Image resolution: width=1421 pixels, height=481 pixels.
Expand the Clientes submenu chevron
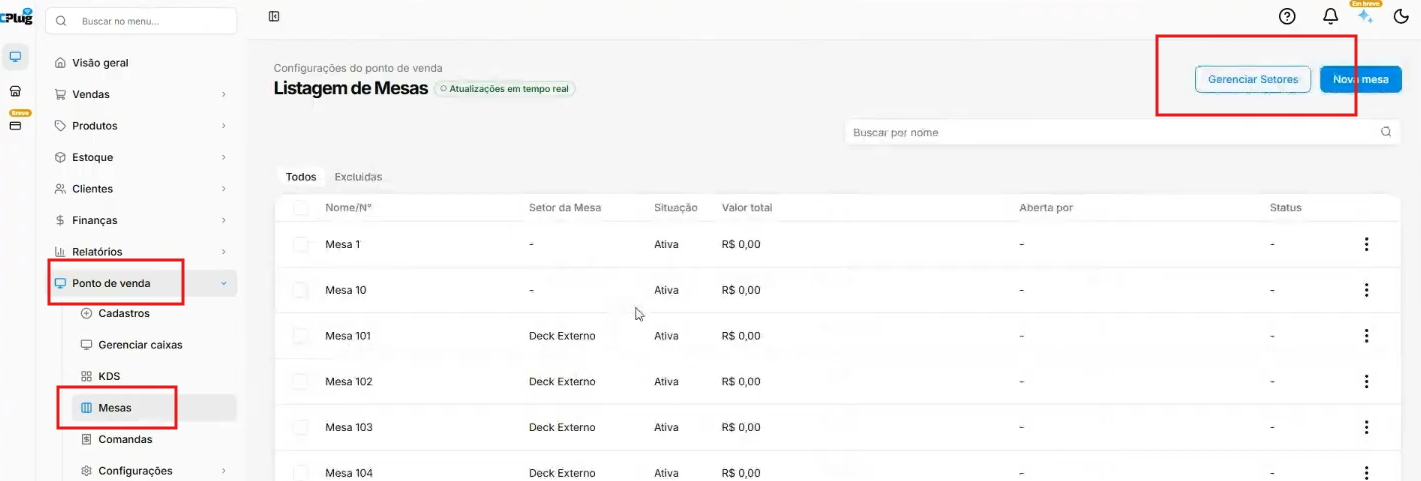click(x=223, y=189)
